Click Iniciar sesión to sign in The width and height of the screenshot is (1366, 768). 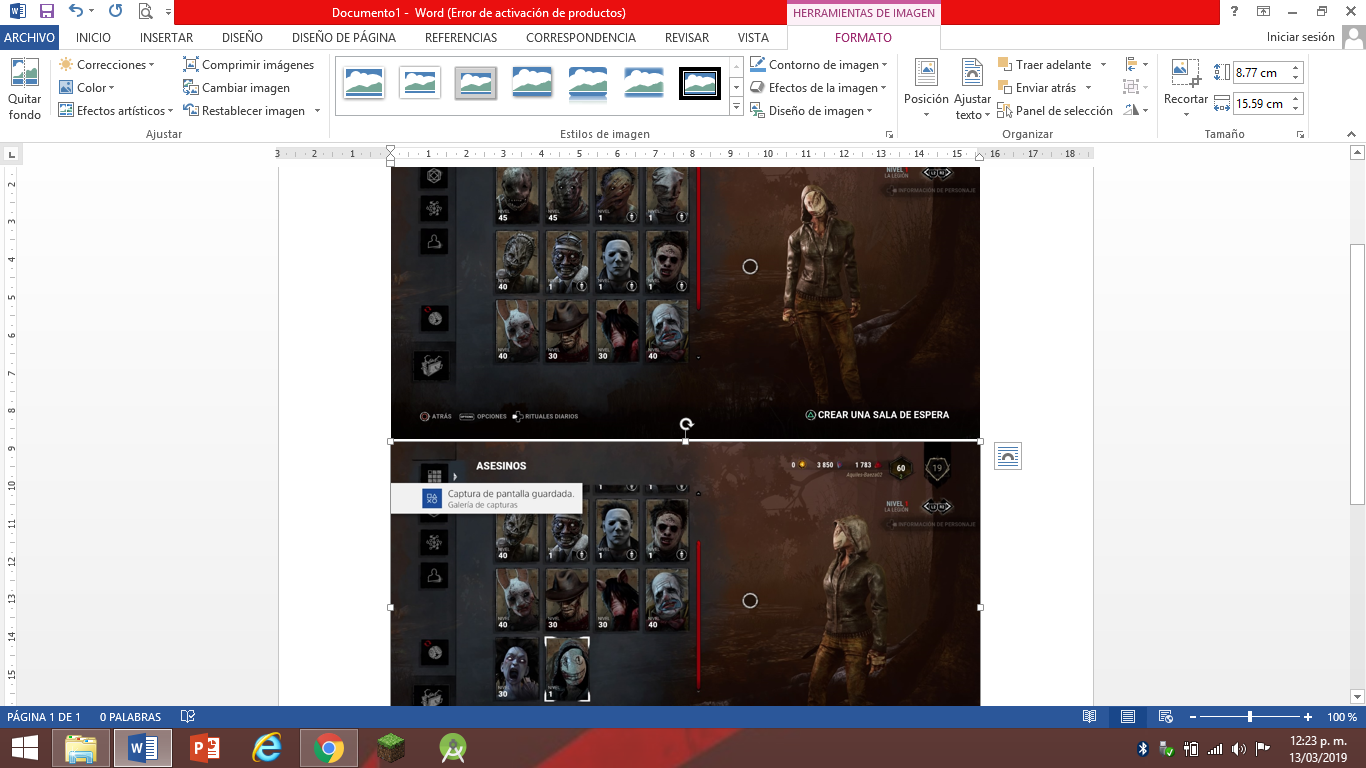pyautogui.click(x=1300, y=38)
